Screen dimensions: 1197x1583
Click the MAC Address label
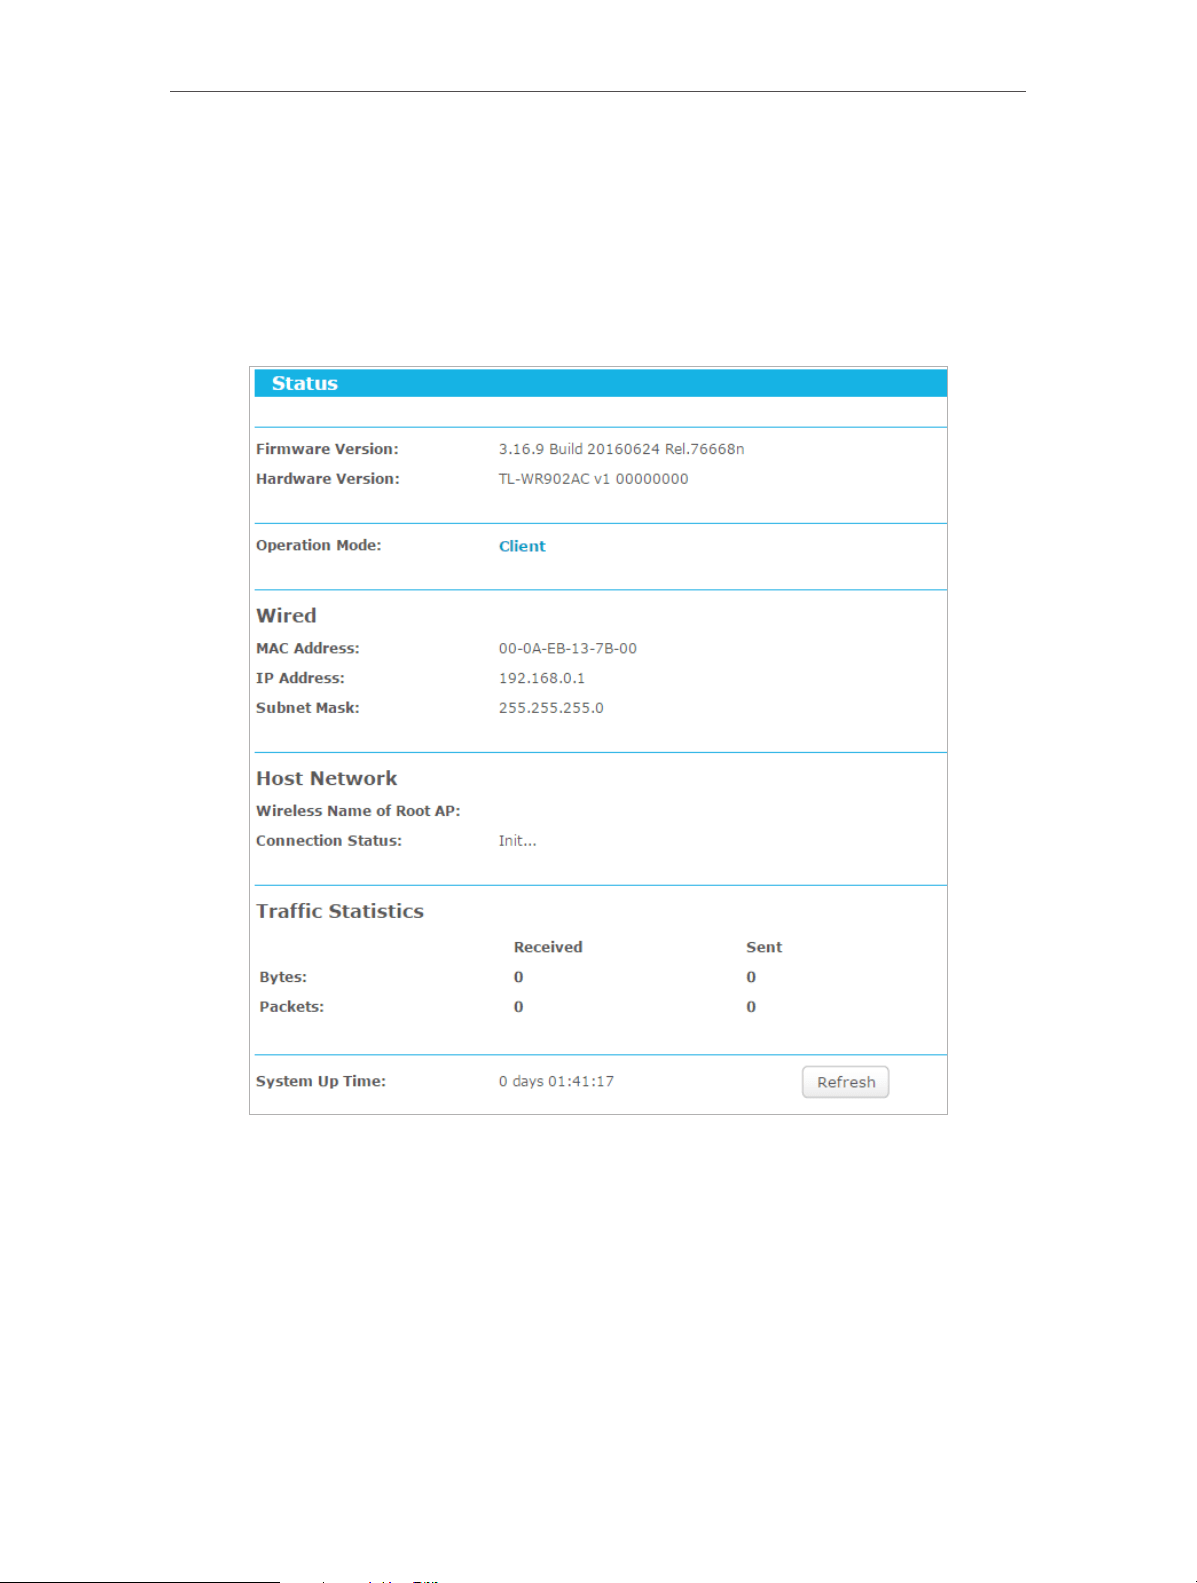pos(308,648)
